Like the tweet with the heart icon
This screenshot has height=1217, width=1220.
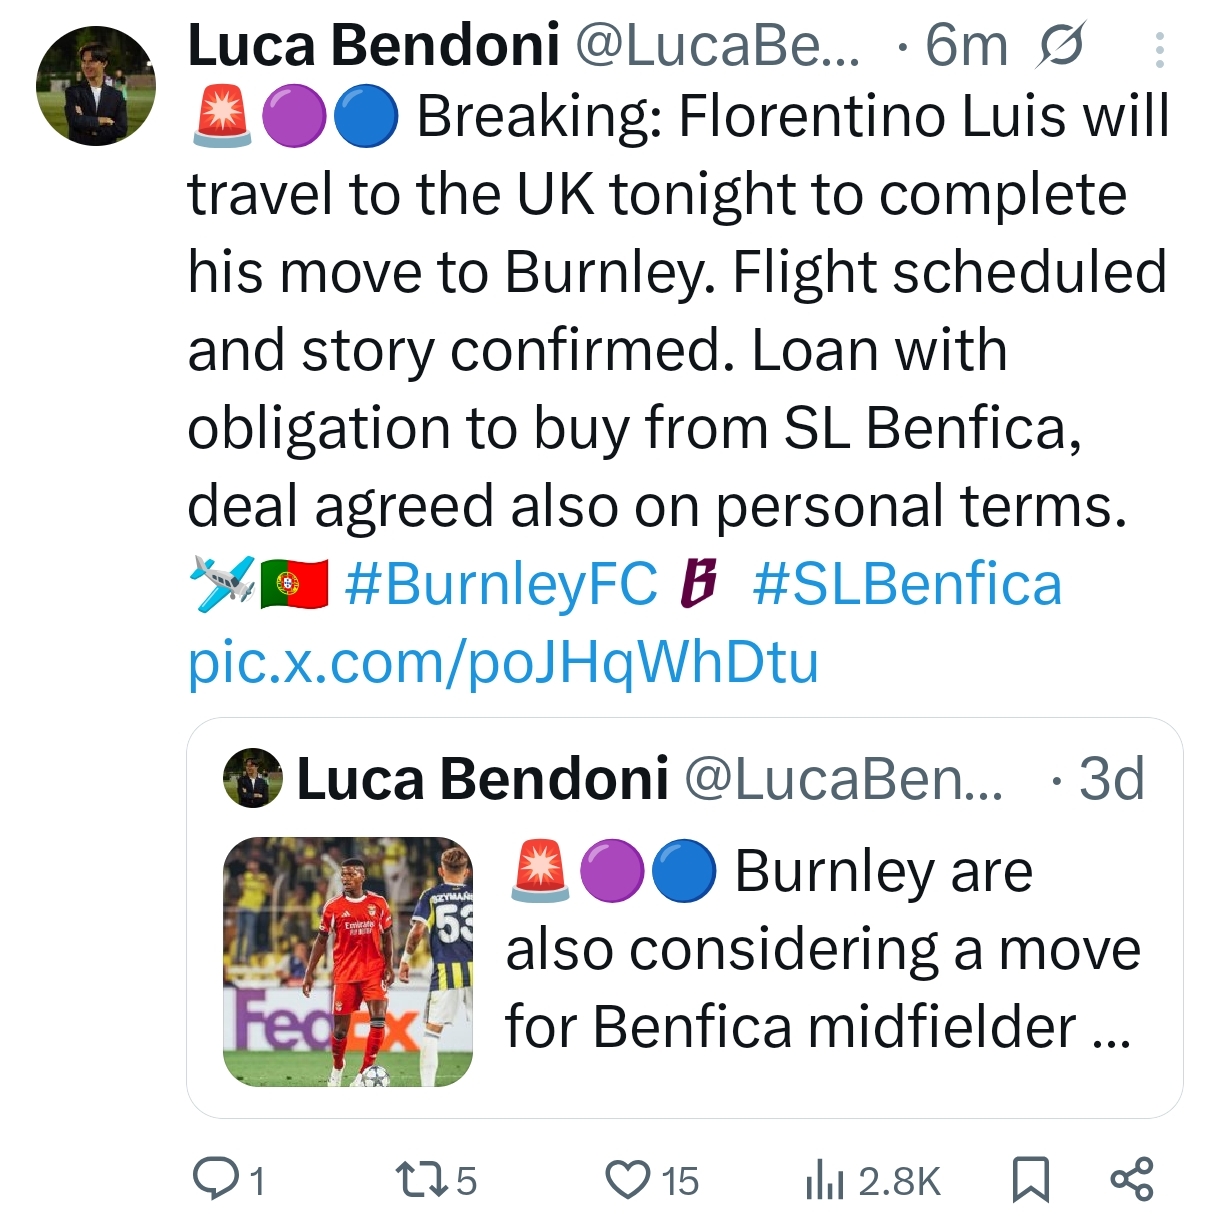628,1180
